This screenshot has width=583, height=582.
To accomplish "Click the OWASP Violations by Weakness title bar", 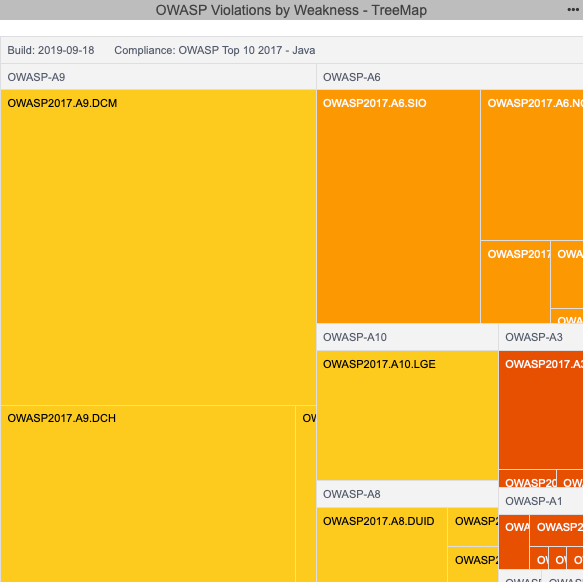I will click(291, 10).
